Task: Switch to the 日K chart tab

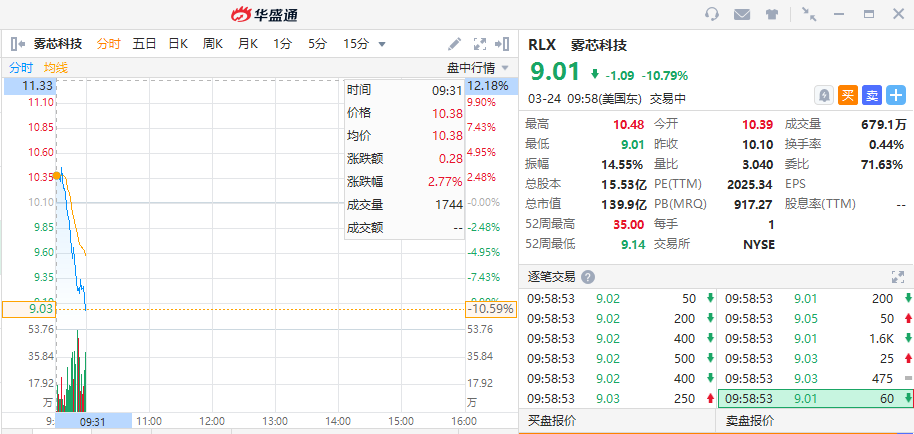Action: [x=178, y=44]
